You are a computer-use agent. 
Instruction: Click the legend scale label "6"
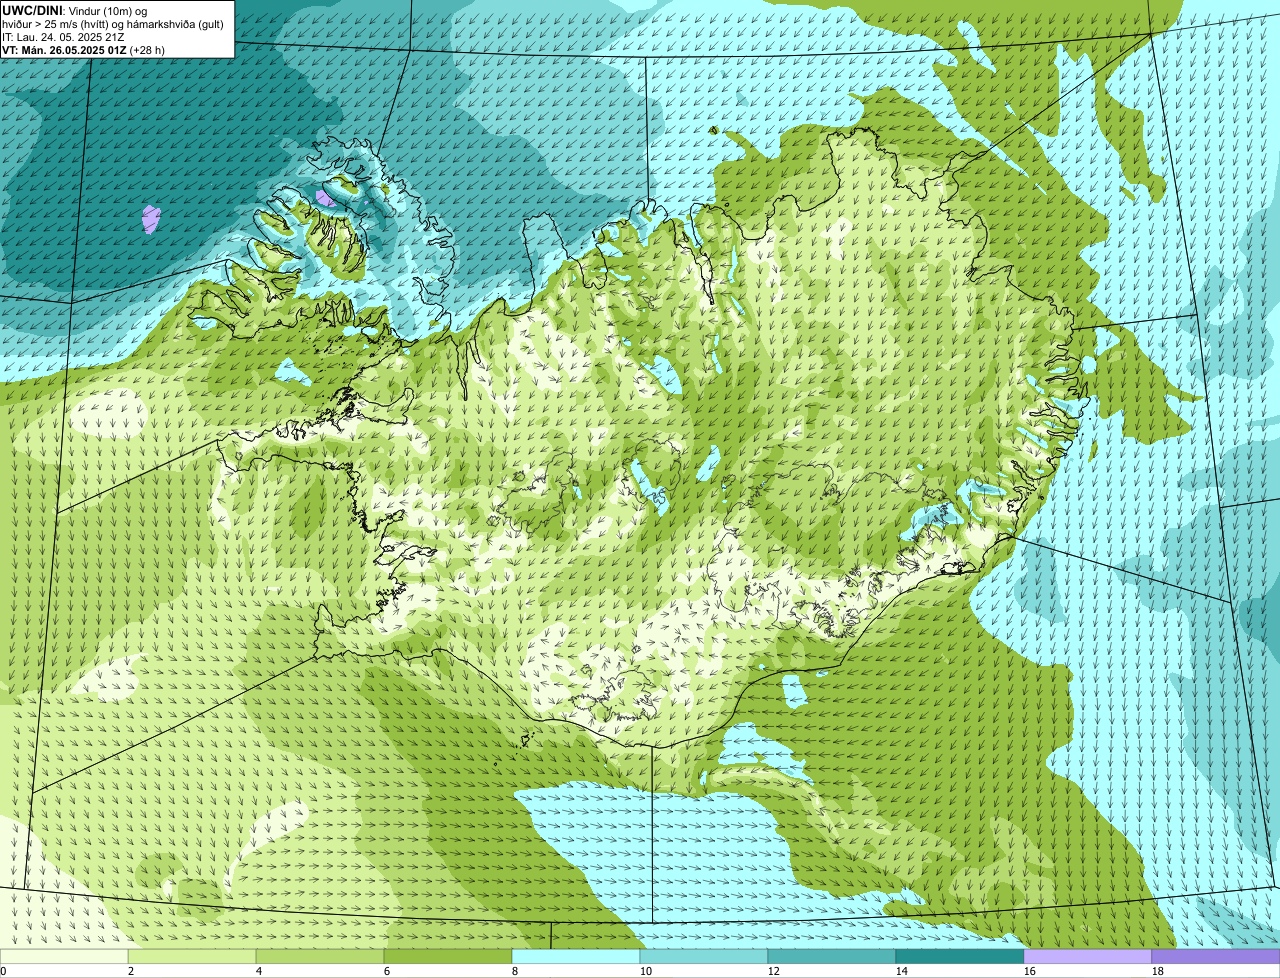(x=387, y=971)
